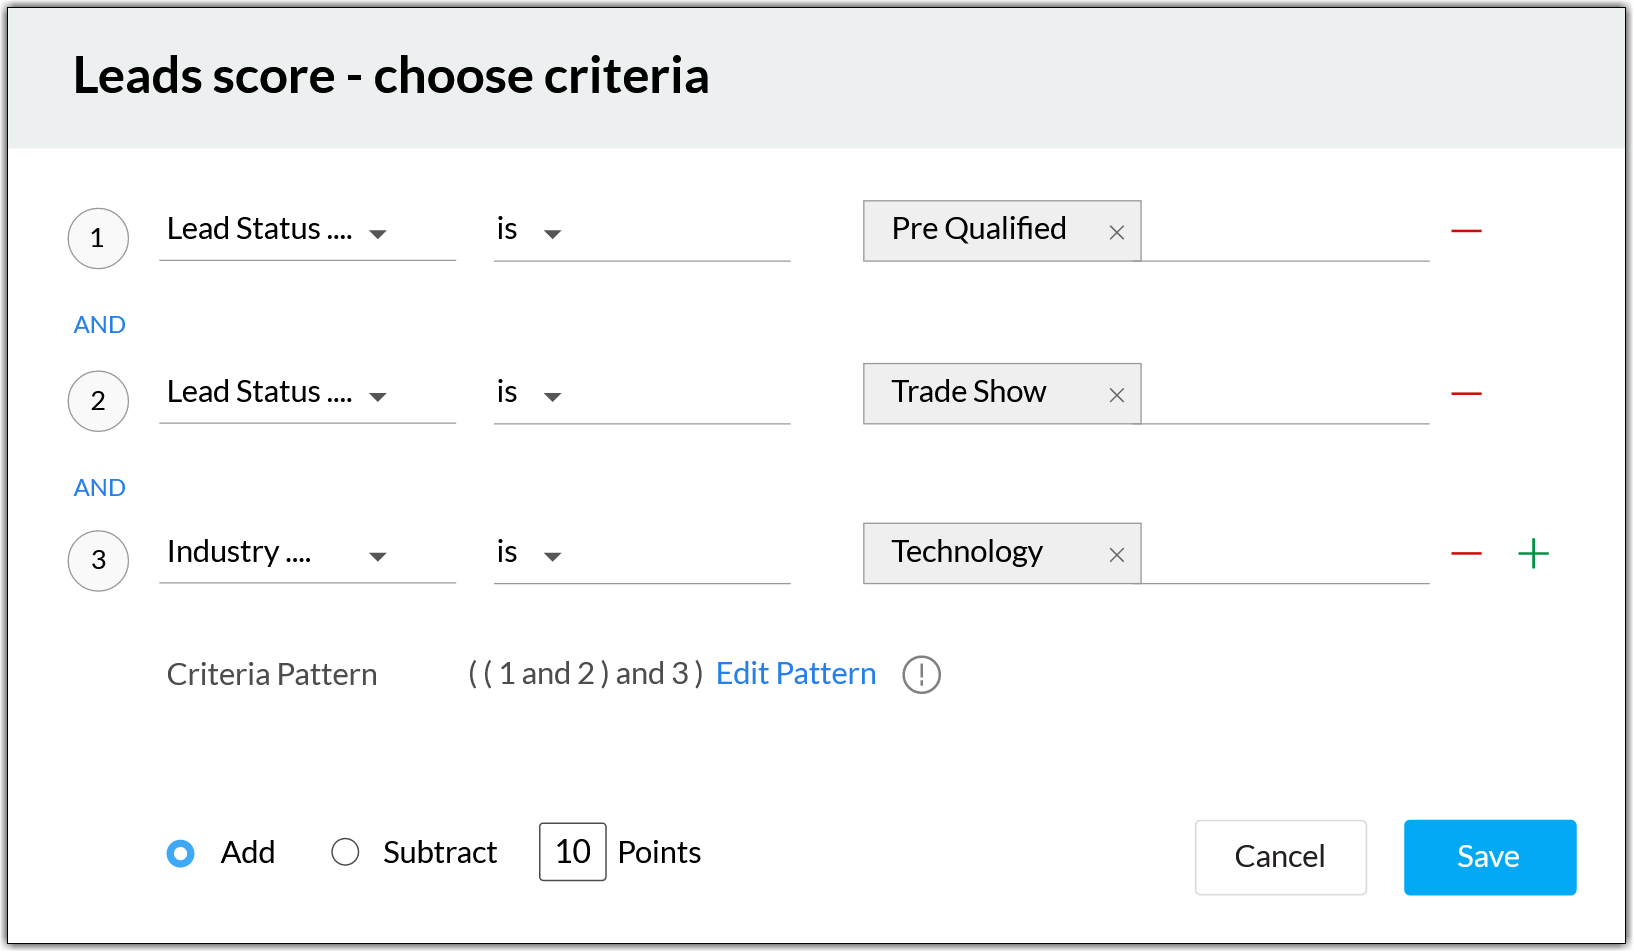Open the 'is' operator dropdown in row three
The width and height of the screenshot is (1634, 952).
552,557
